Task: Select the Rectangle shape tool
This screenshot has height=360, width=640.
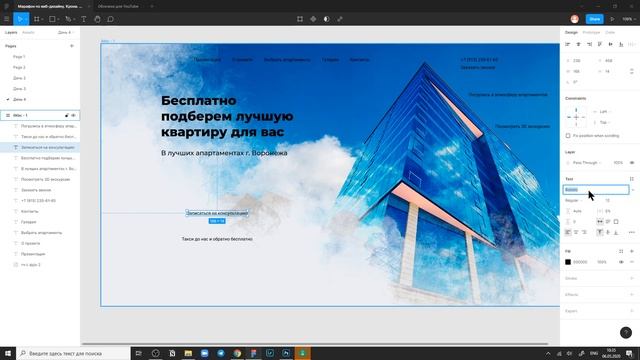Action: point(52,19)
